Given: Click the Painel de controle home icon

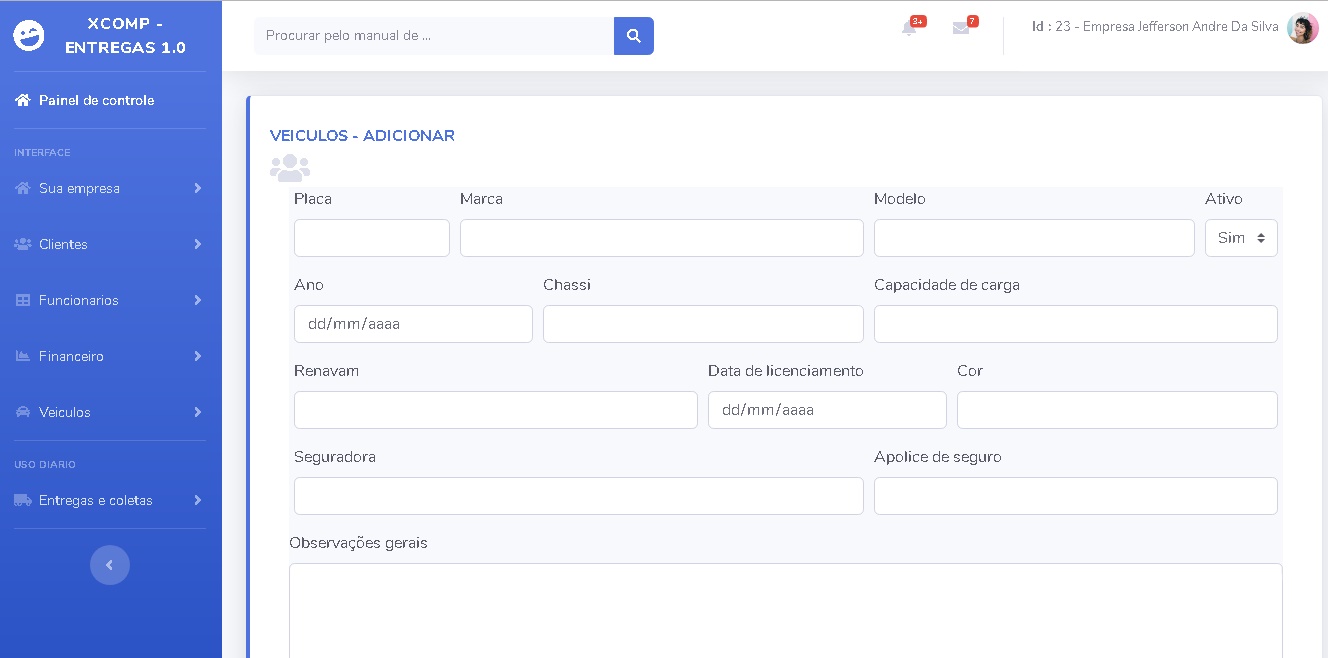Looking at the screenshot, I should click(23, 100).
